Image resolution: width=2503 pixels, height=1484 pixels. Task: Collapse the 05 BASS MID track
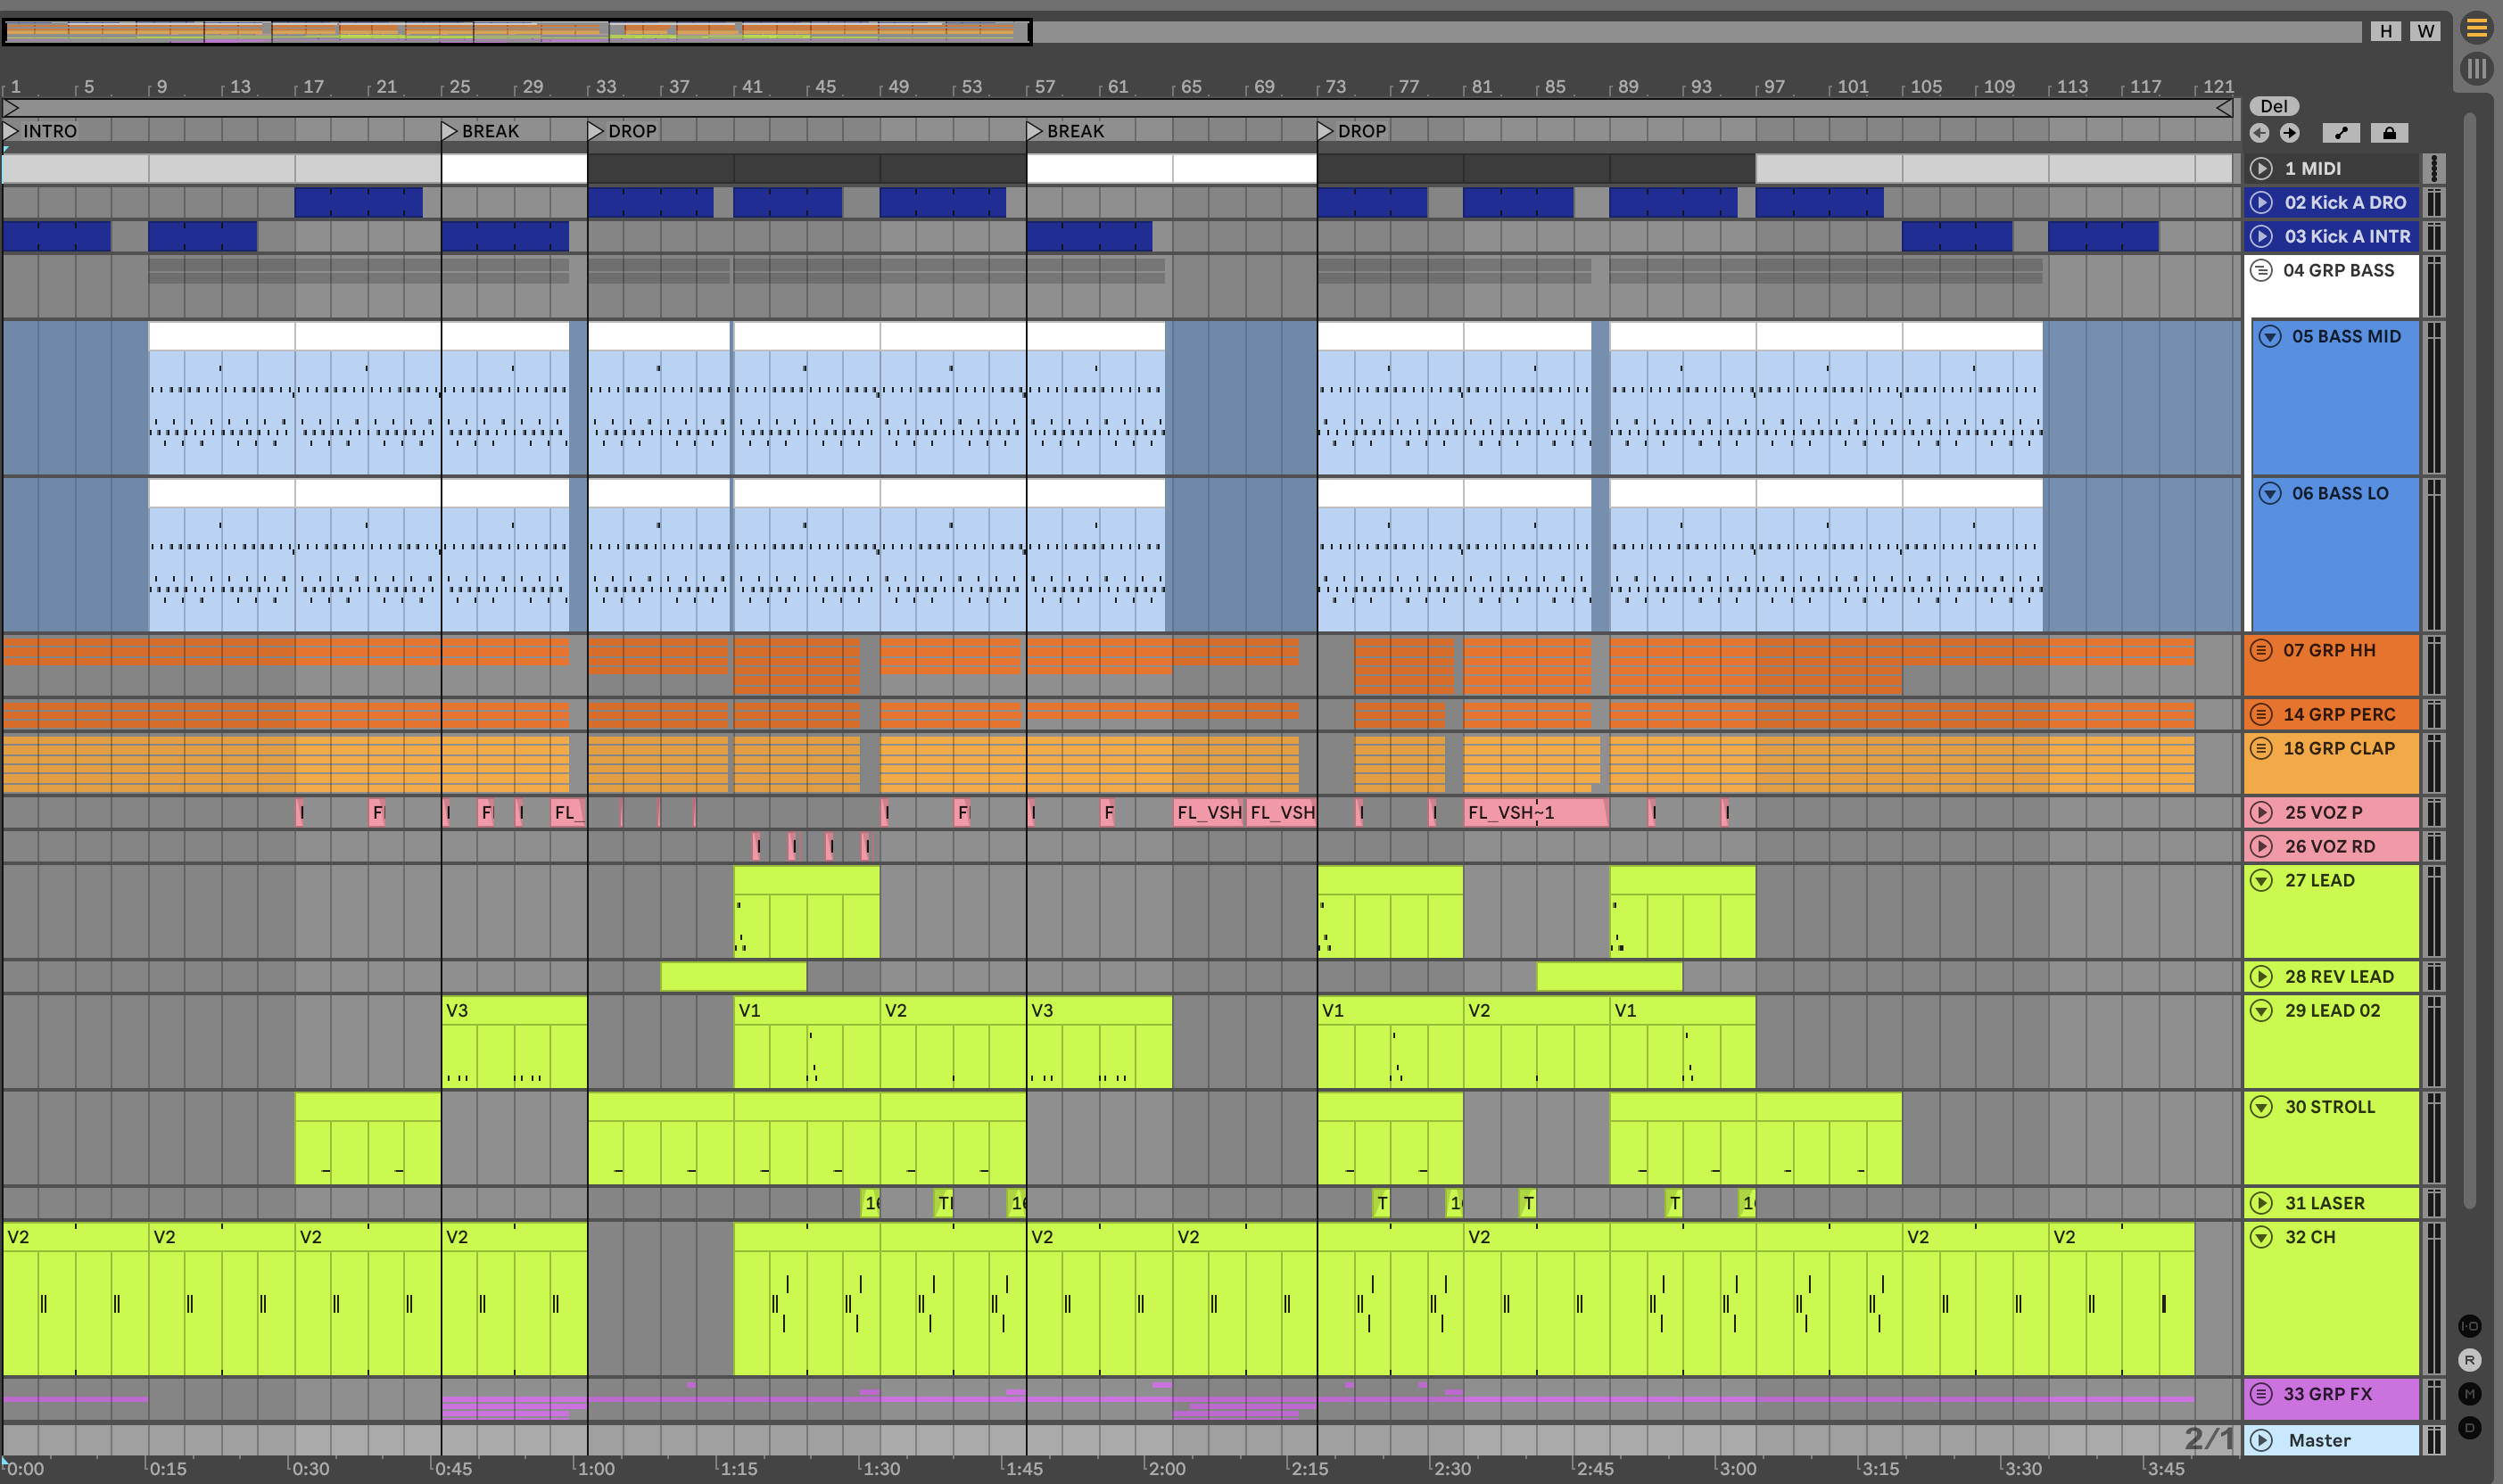point(2270,337)
